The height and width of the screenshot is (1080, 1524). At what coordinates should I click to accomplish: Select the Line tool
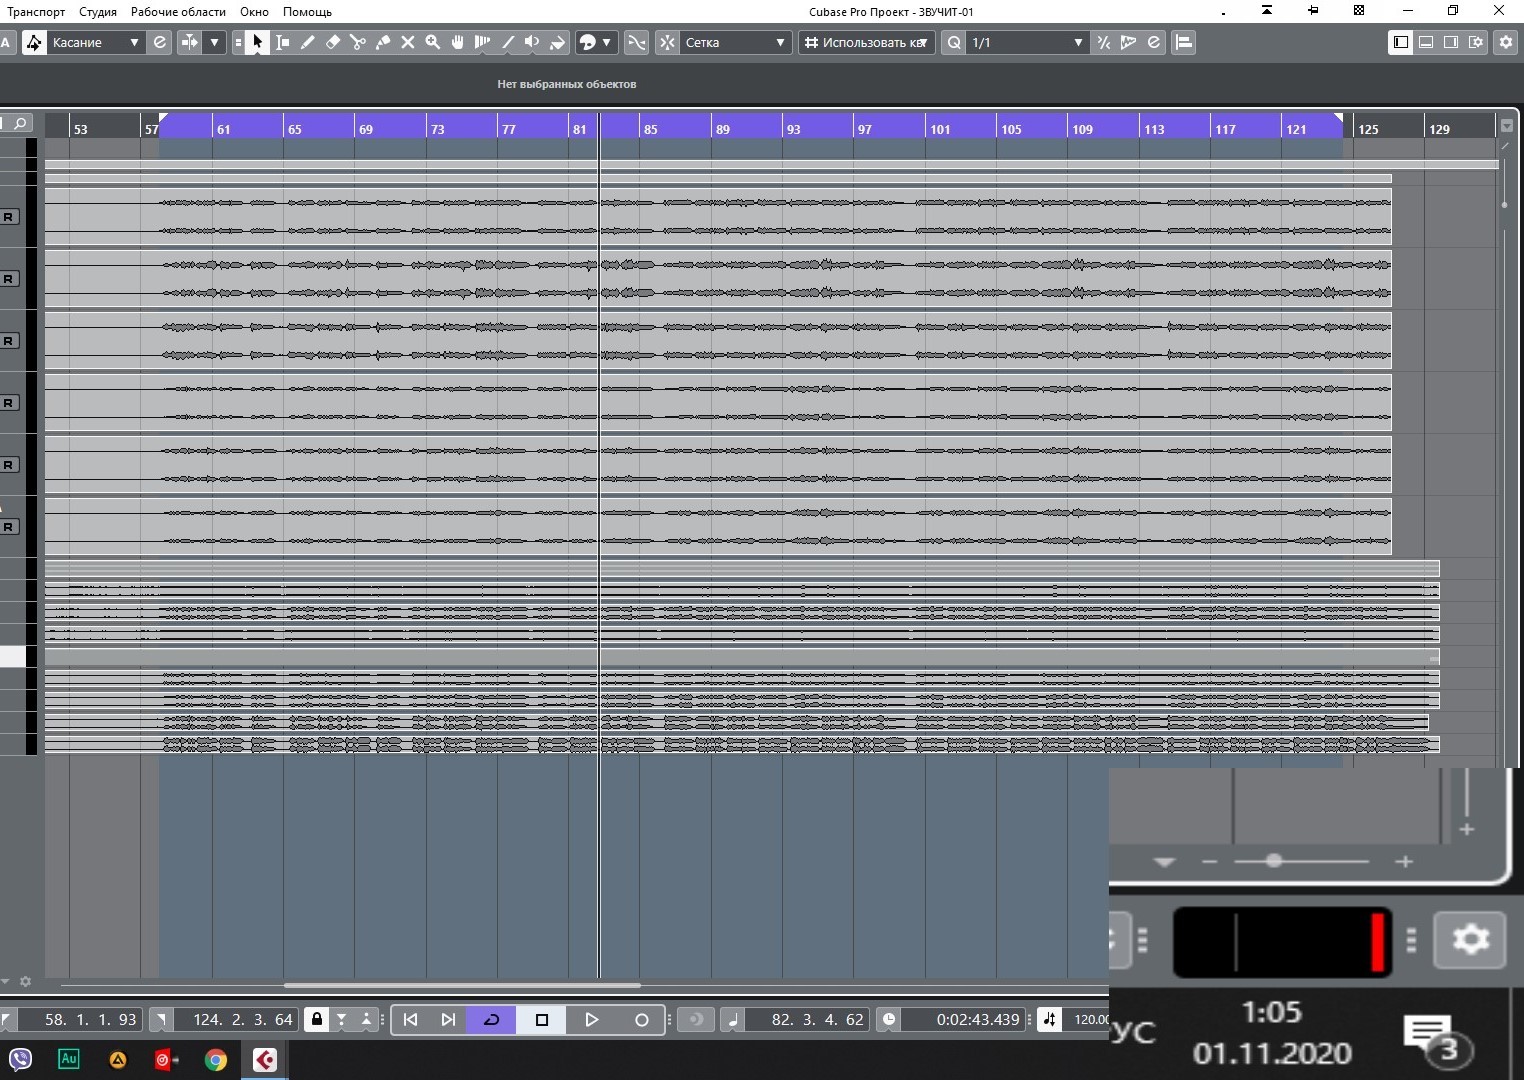tap(508, 42)
